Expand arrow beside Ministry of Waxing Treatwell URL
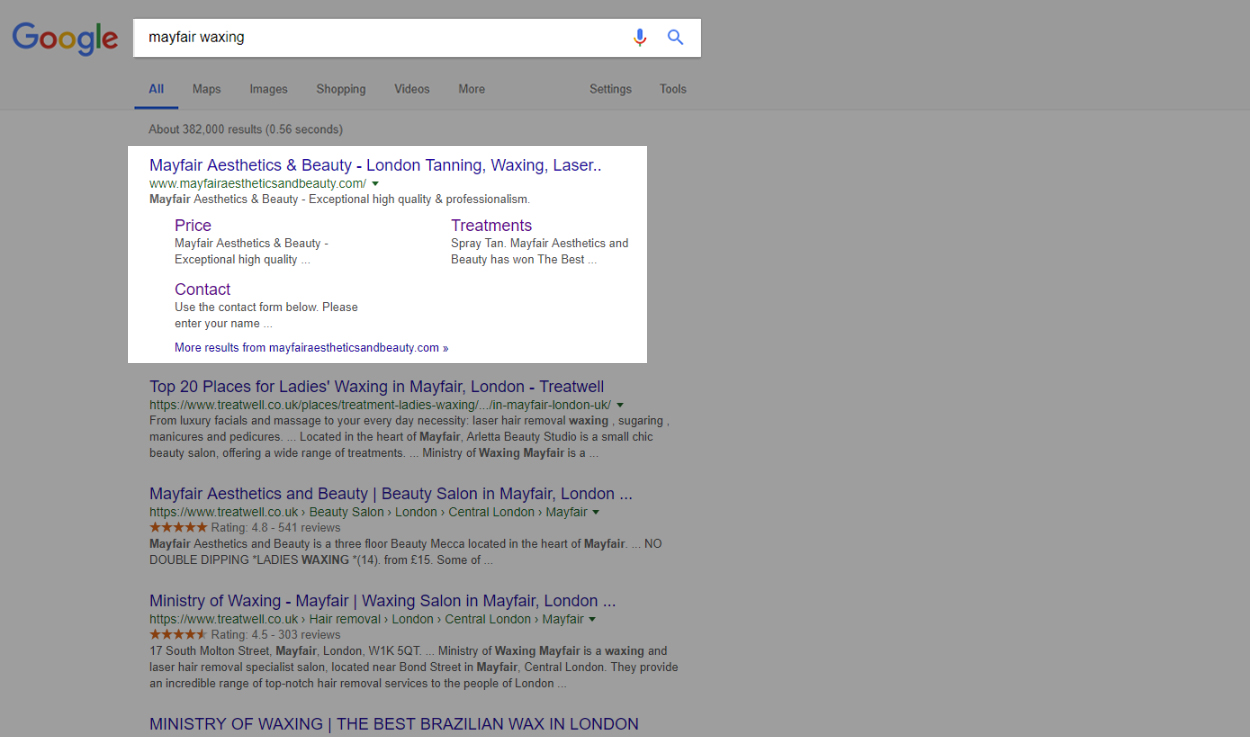Viewport: 1250px width, 737px height. 596,619
